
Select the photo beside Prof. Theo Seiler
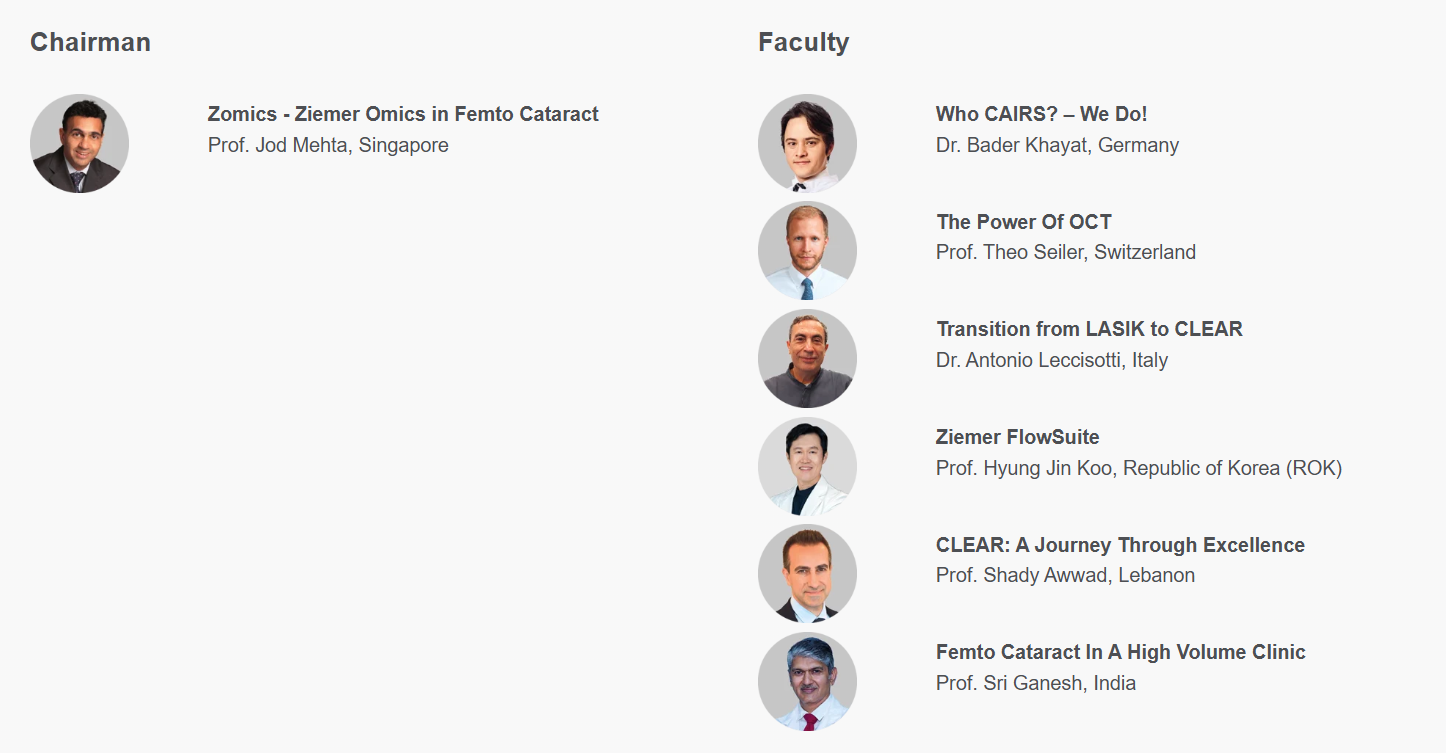click(807, 251)
